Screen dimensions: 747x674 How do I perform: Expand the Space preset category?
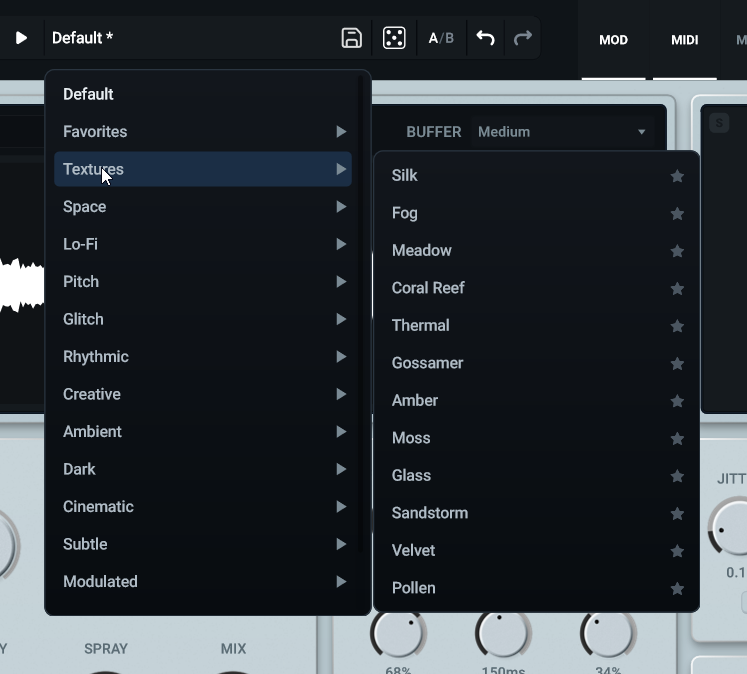(203, 207)
